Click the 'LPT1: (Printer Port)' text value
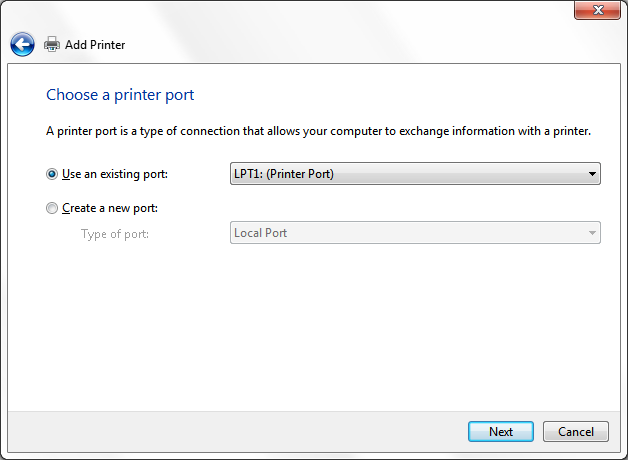 [284, 174]
